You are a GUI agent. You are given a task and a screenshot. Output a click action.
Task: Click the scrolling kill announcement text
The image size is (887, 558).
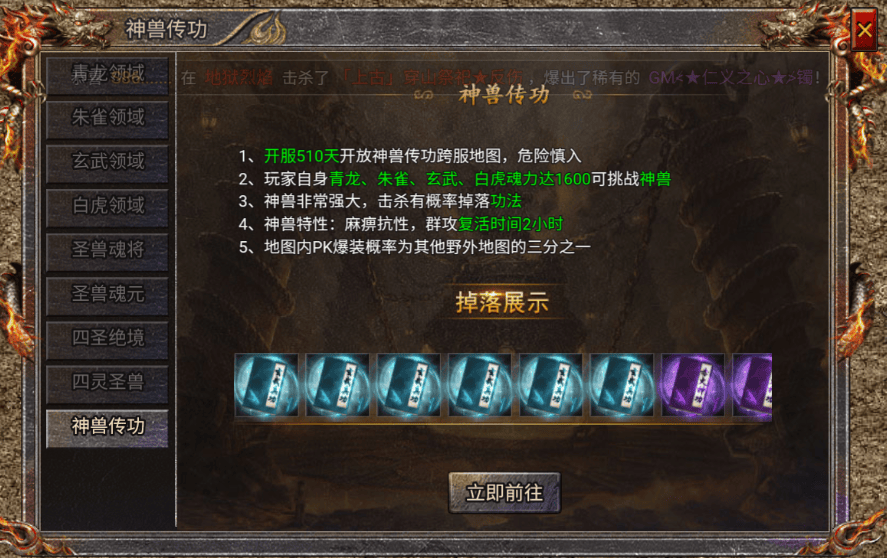(501, 78)
